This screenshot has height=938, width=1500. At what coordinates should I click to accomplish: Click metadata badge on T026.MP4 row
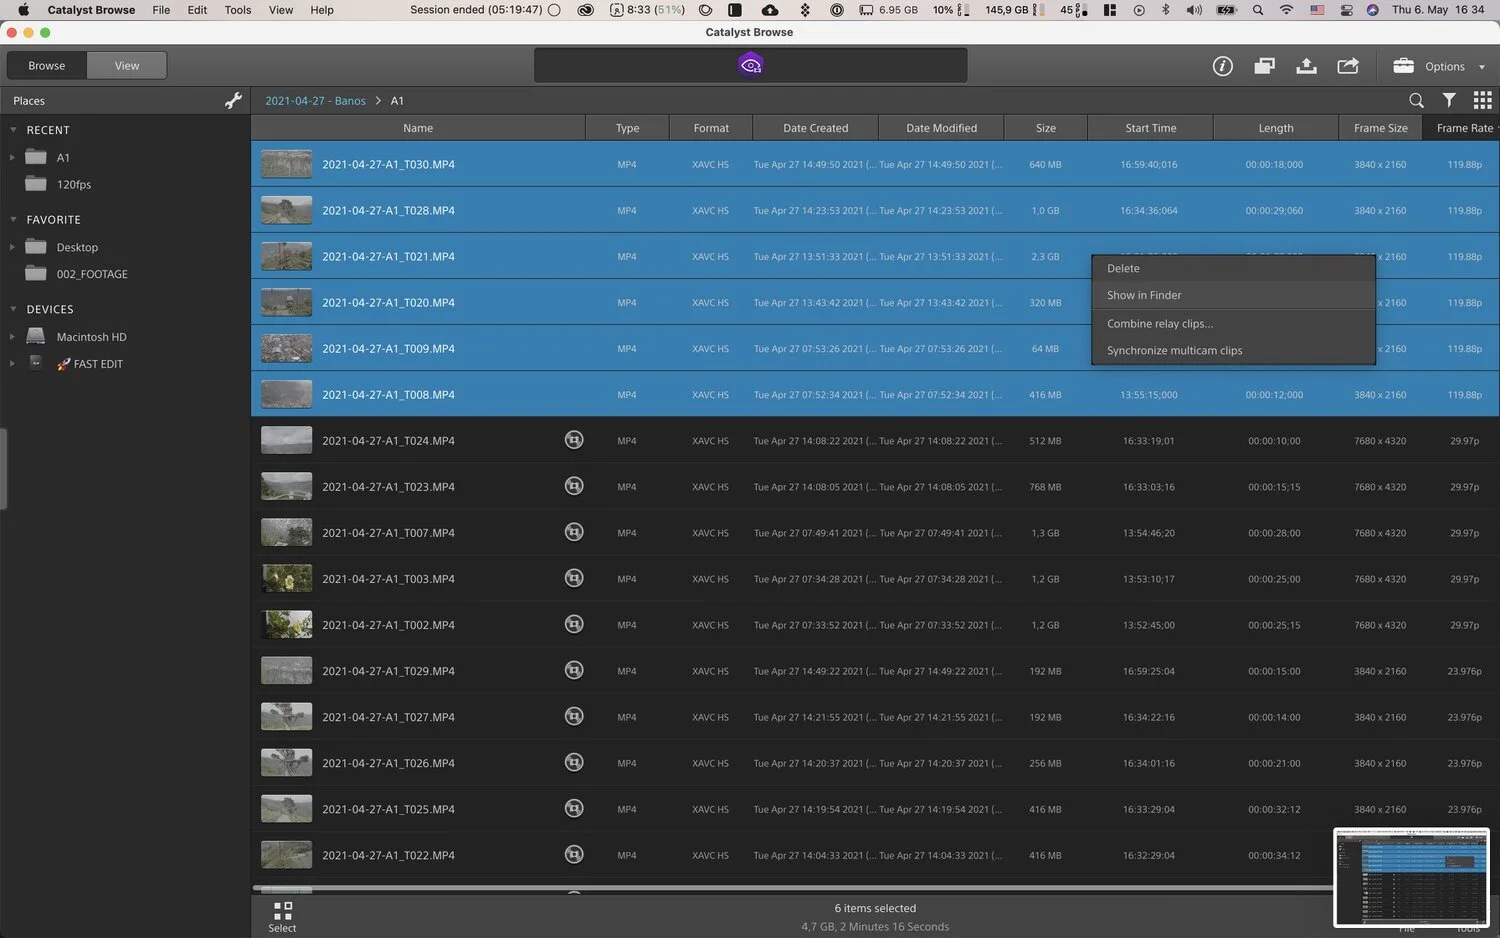(x=574, y=762)
